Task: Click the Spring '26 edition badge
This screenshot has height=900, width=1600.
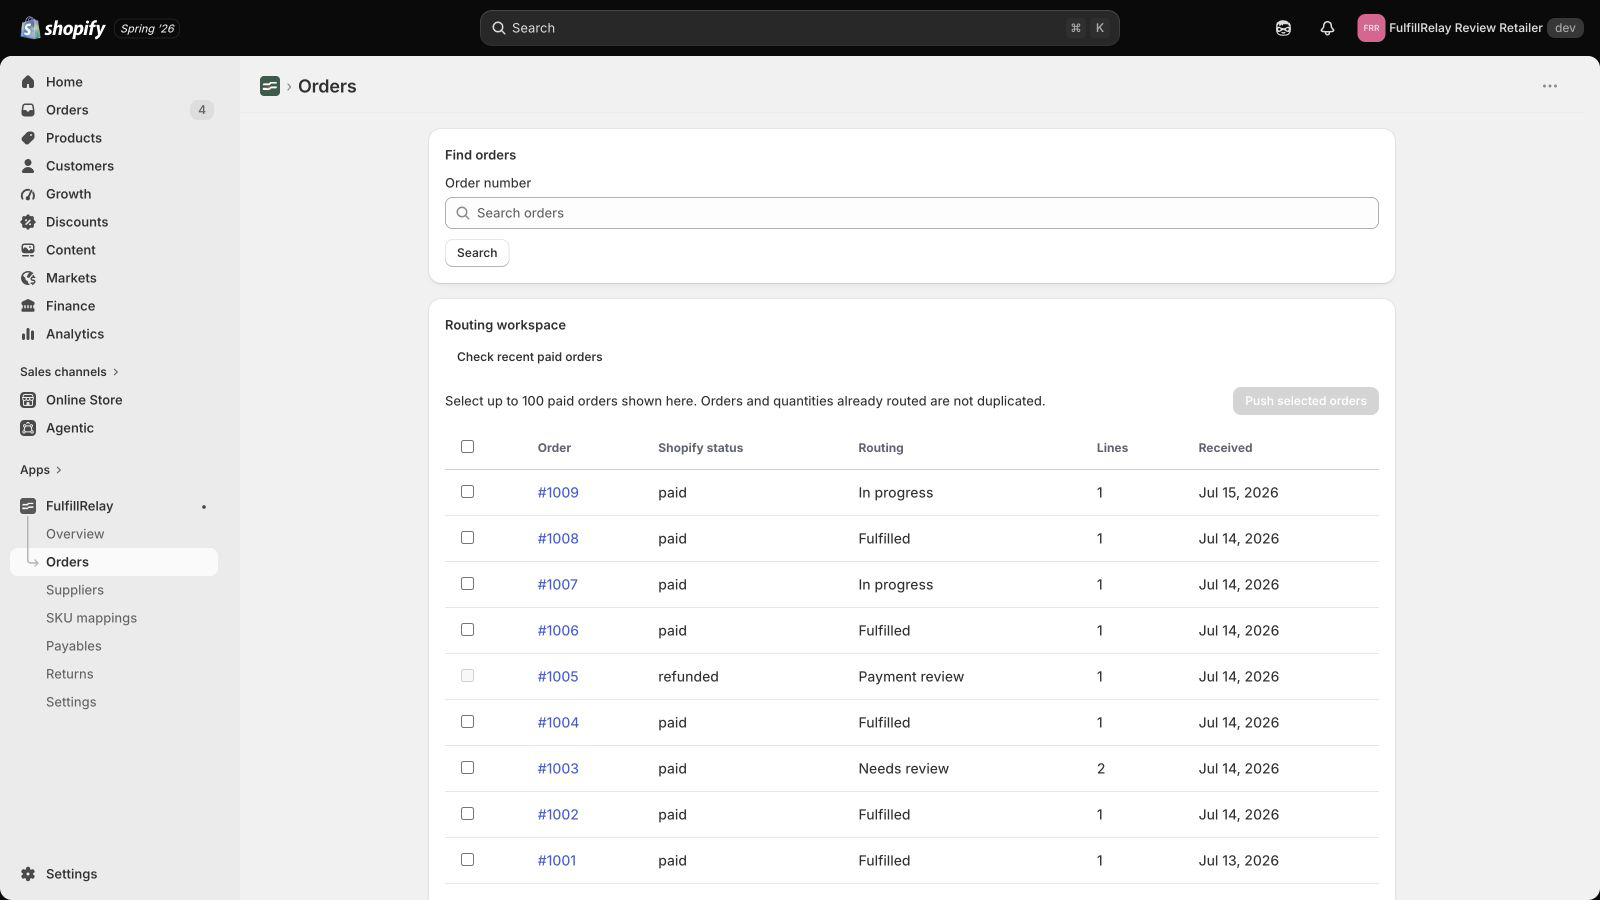Action: [147, 29]
